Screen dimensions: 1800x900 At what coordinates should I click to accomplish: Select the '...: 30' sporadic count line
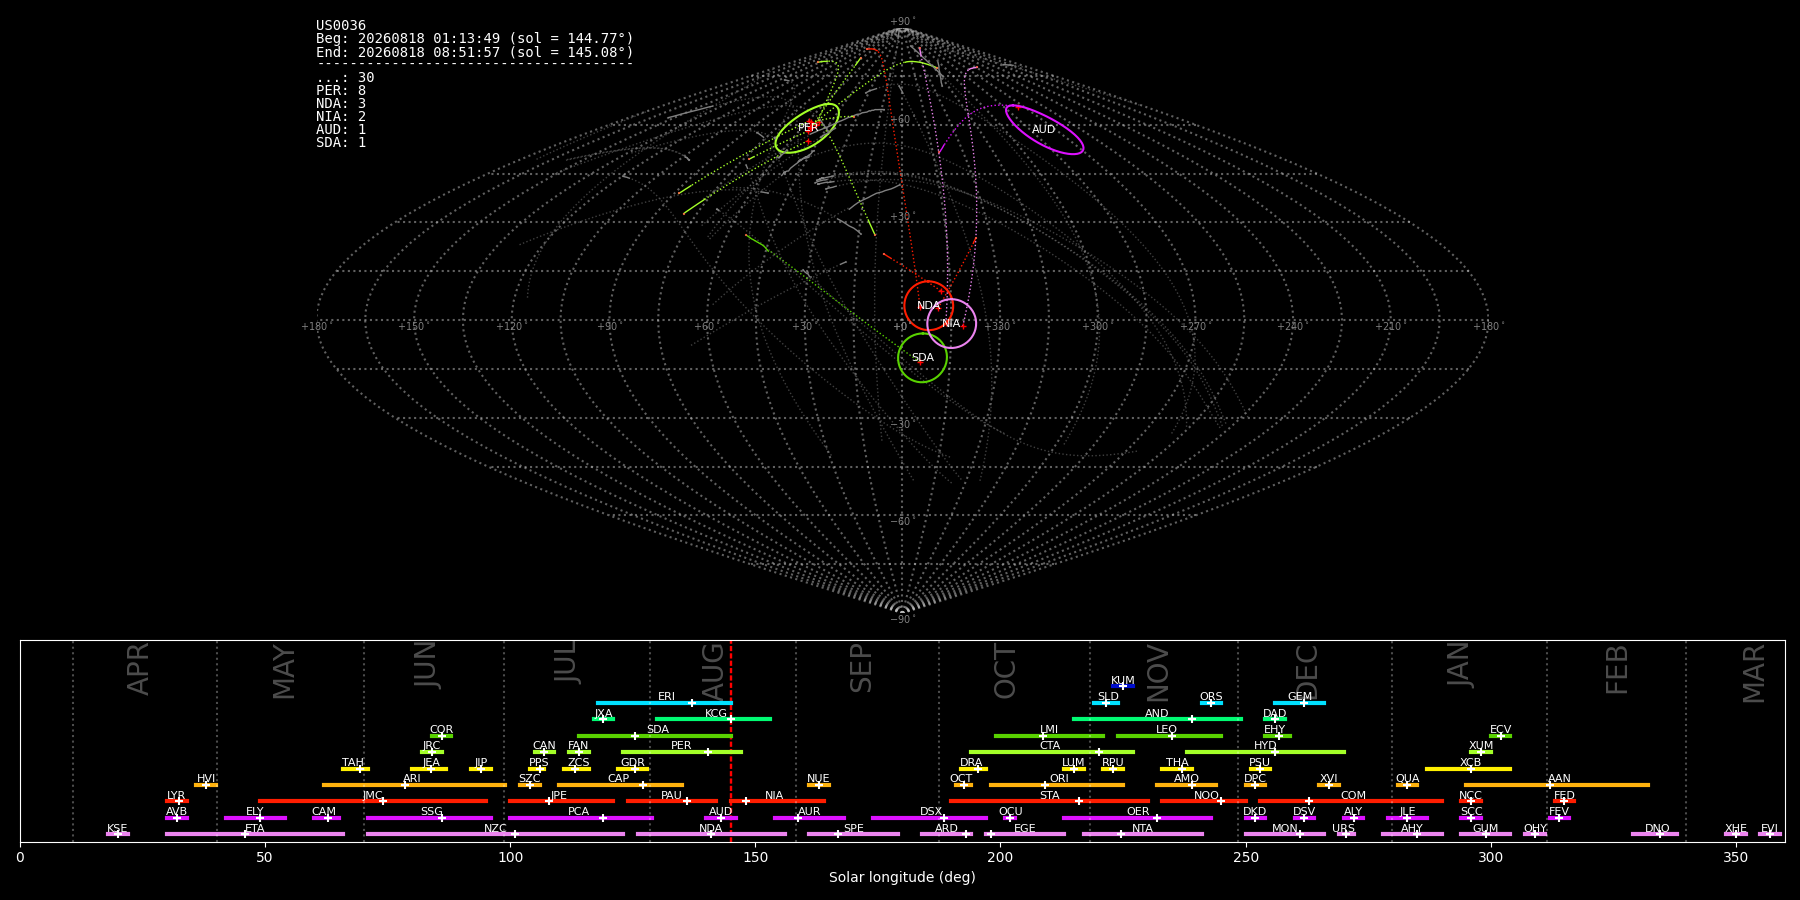(345, 78)
